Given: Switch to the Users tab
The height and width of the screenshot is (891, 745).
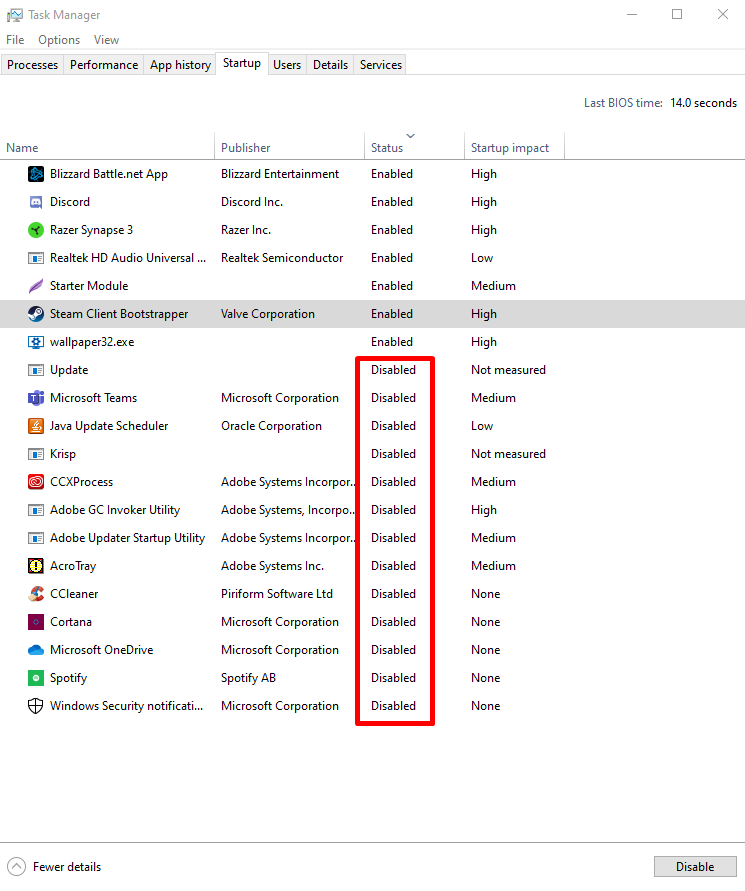Looking at the screenshot, I should click(287, 65).
